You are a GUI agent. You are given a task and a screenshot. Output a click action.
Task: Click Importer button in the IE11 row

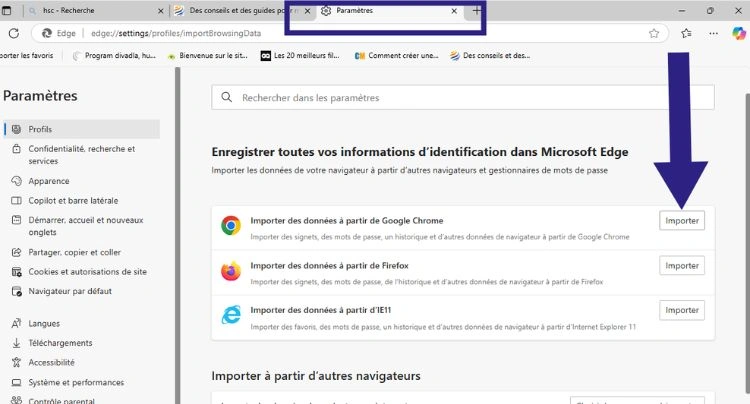click(x=682, y=310)
